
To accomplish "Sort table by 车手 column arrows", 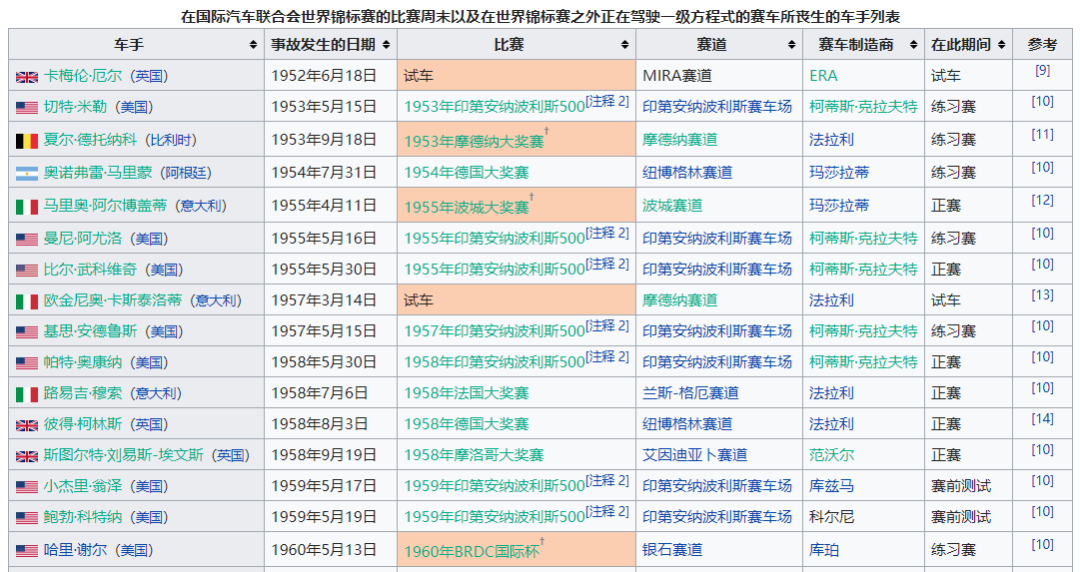I will point(253,45).
